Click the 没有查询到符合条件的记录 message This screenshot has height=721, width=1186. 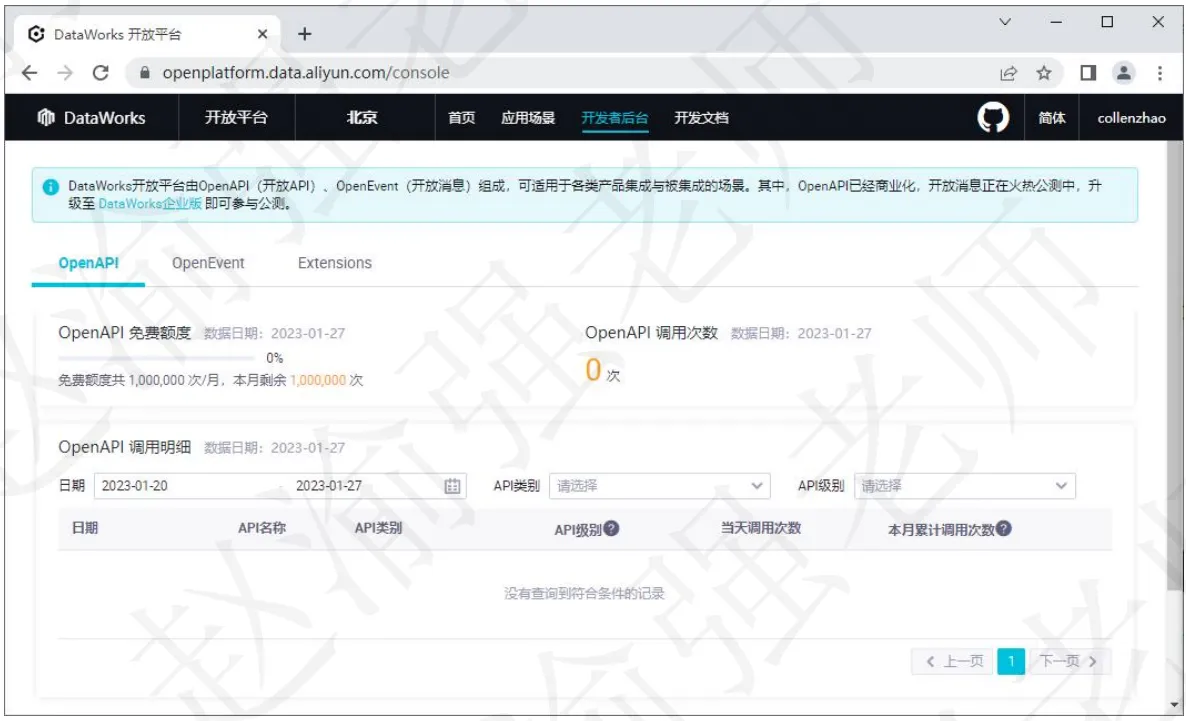(584, 593)
